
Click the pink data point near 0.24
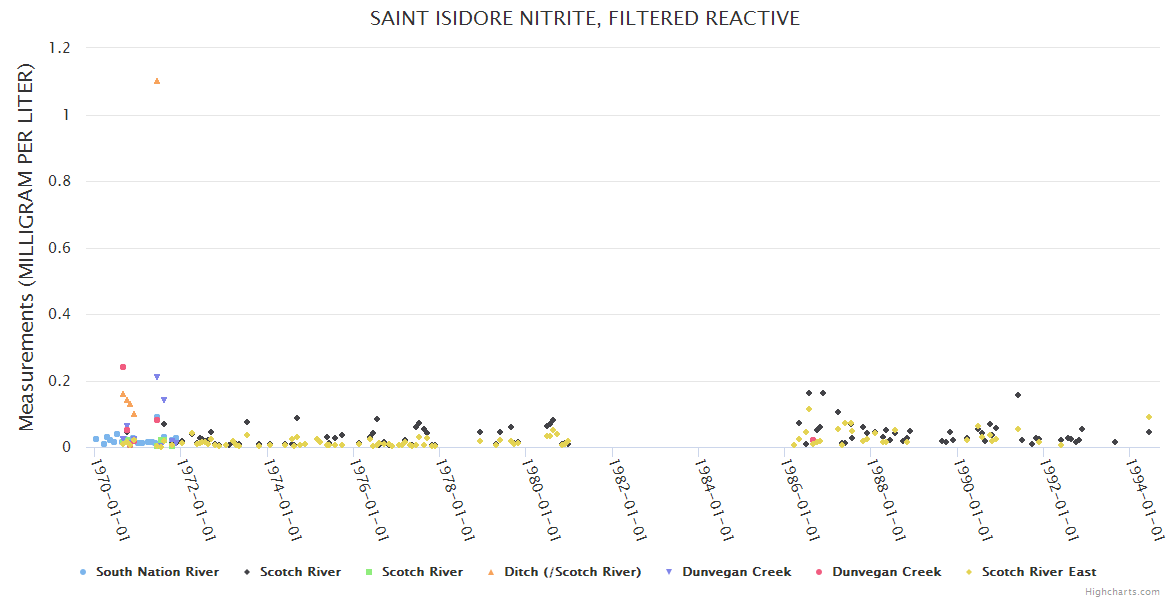(x=123, y=367)
